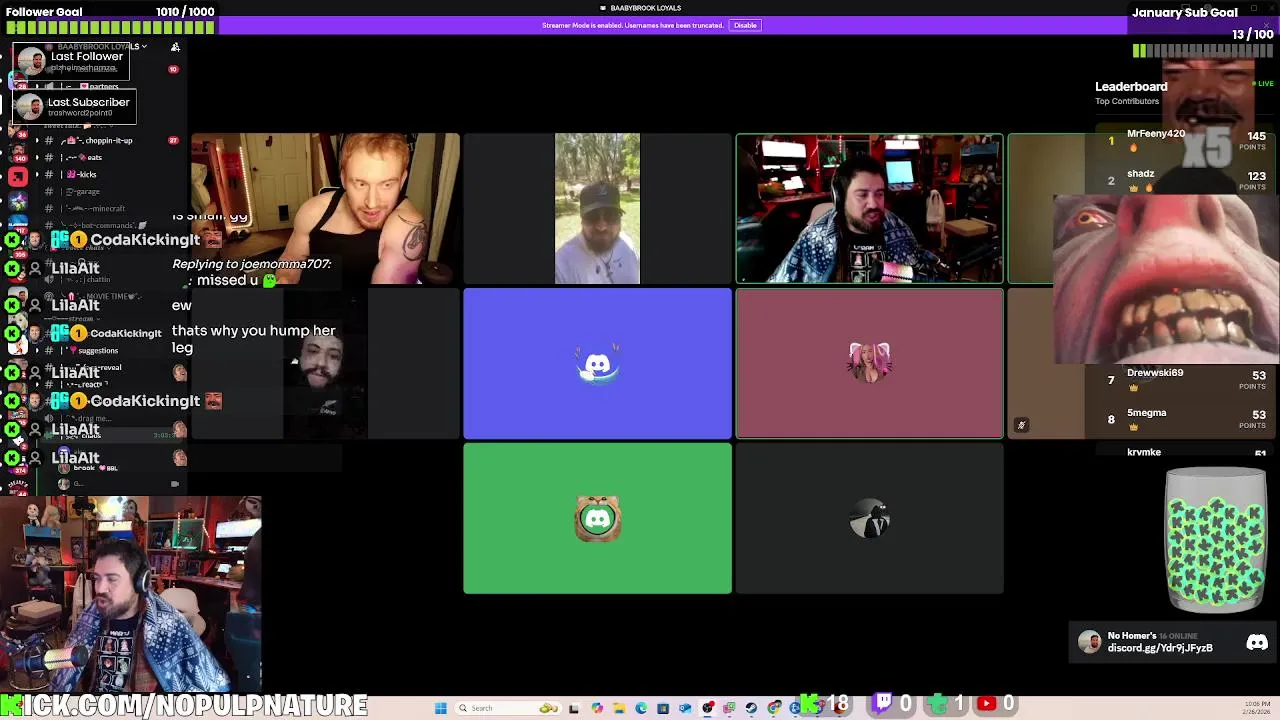
Task: Open Google Chrome from the taskbar
Action: [x=773, y=708]
